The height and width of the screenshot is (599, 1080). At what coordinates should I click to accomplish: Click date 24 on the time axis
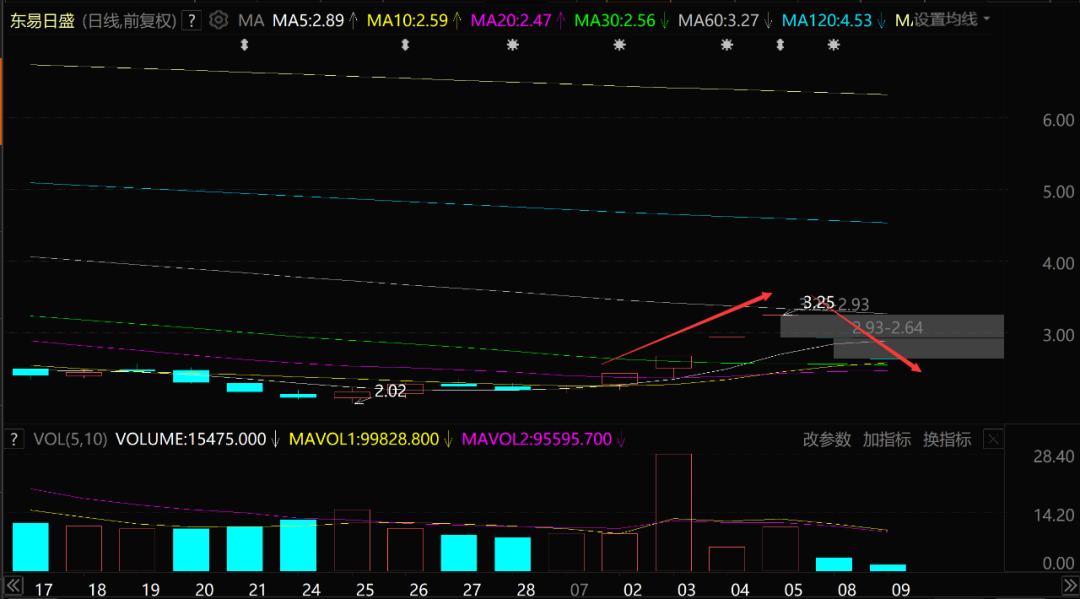(311, 590)
